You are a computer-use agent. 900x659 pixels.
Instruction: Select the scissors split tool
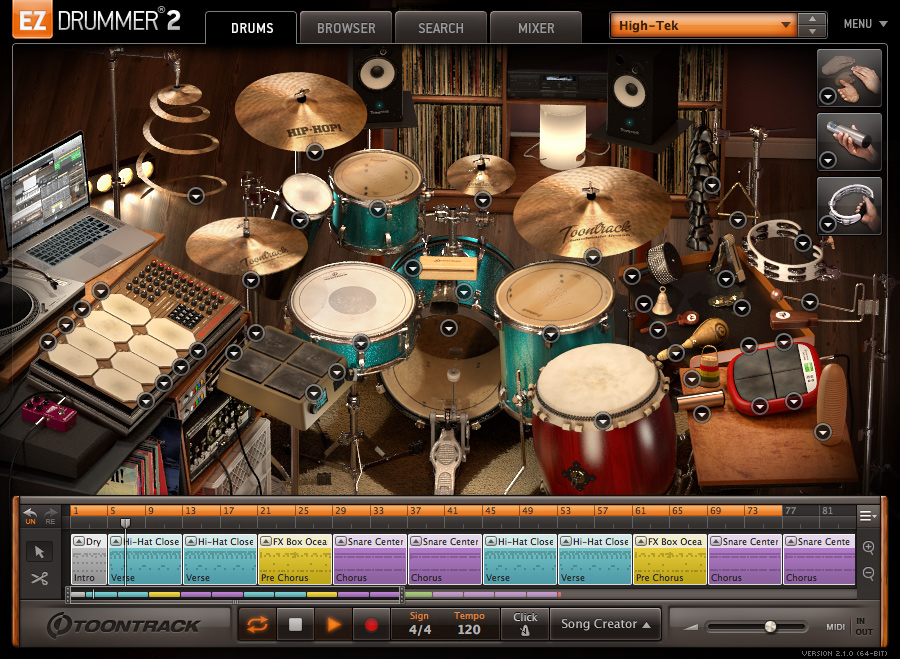tap(39, 578)
